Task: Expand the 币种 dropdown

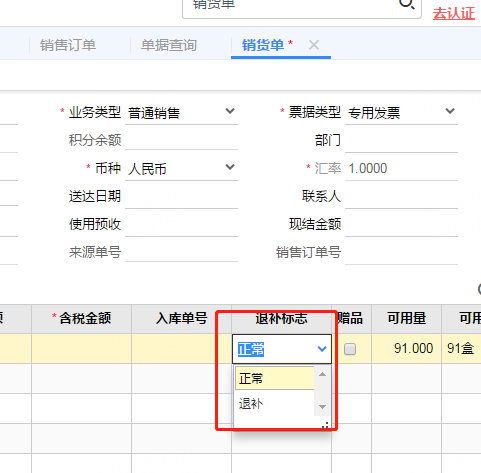Action: 230,167
